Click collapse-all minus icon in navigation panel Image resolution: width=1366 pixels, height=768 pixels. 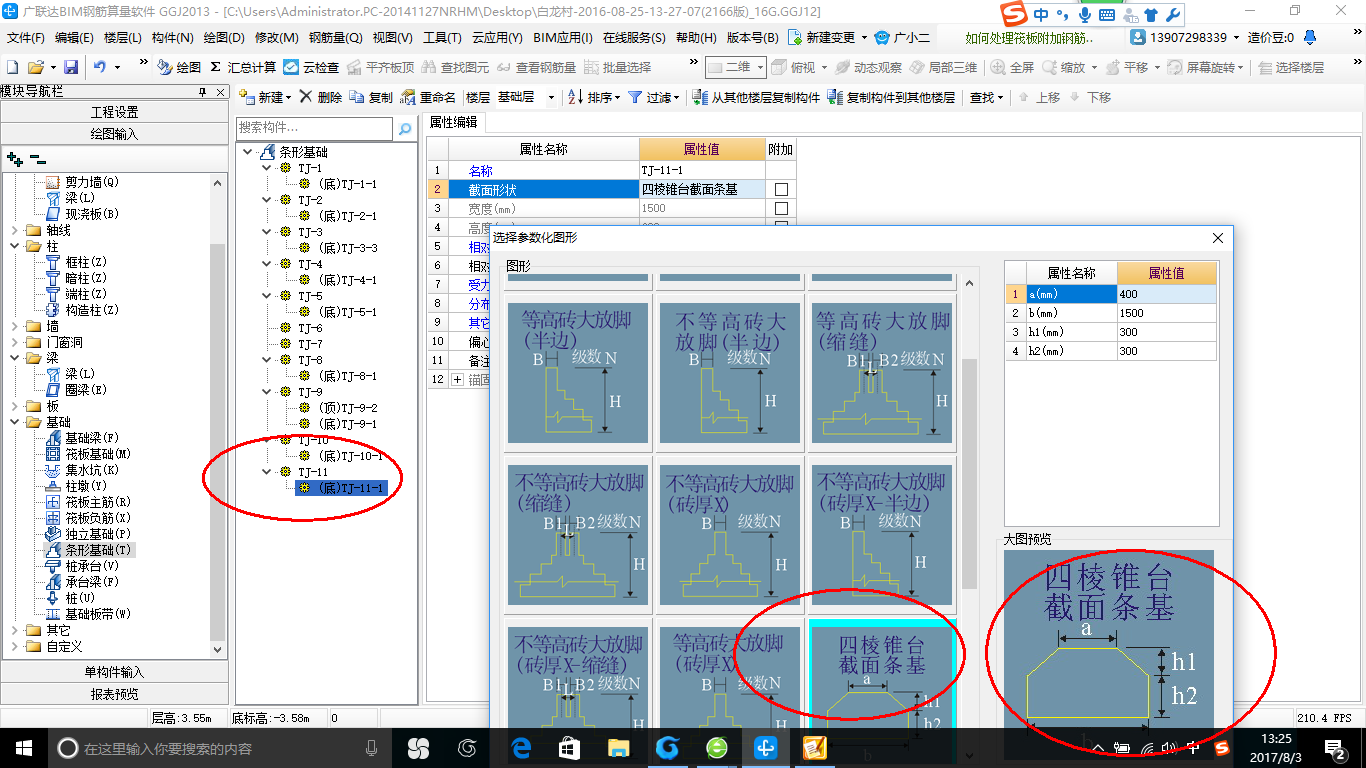point(38,159)
